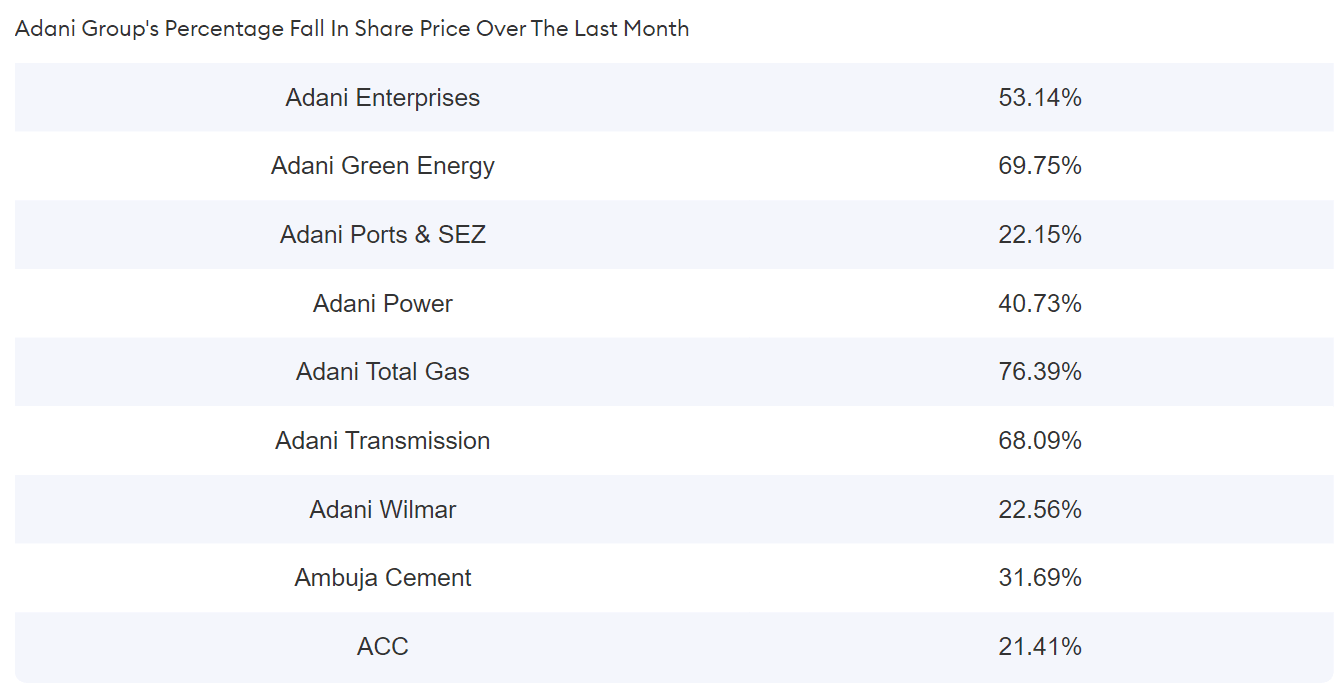Click the 22.15% fall value

pos(1040,235)
